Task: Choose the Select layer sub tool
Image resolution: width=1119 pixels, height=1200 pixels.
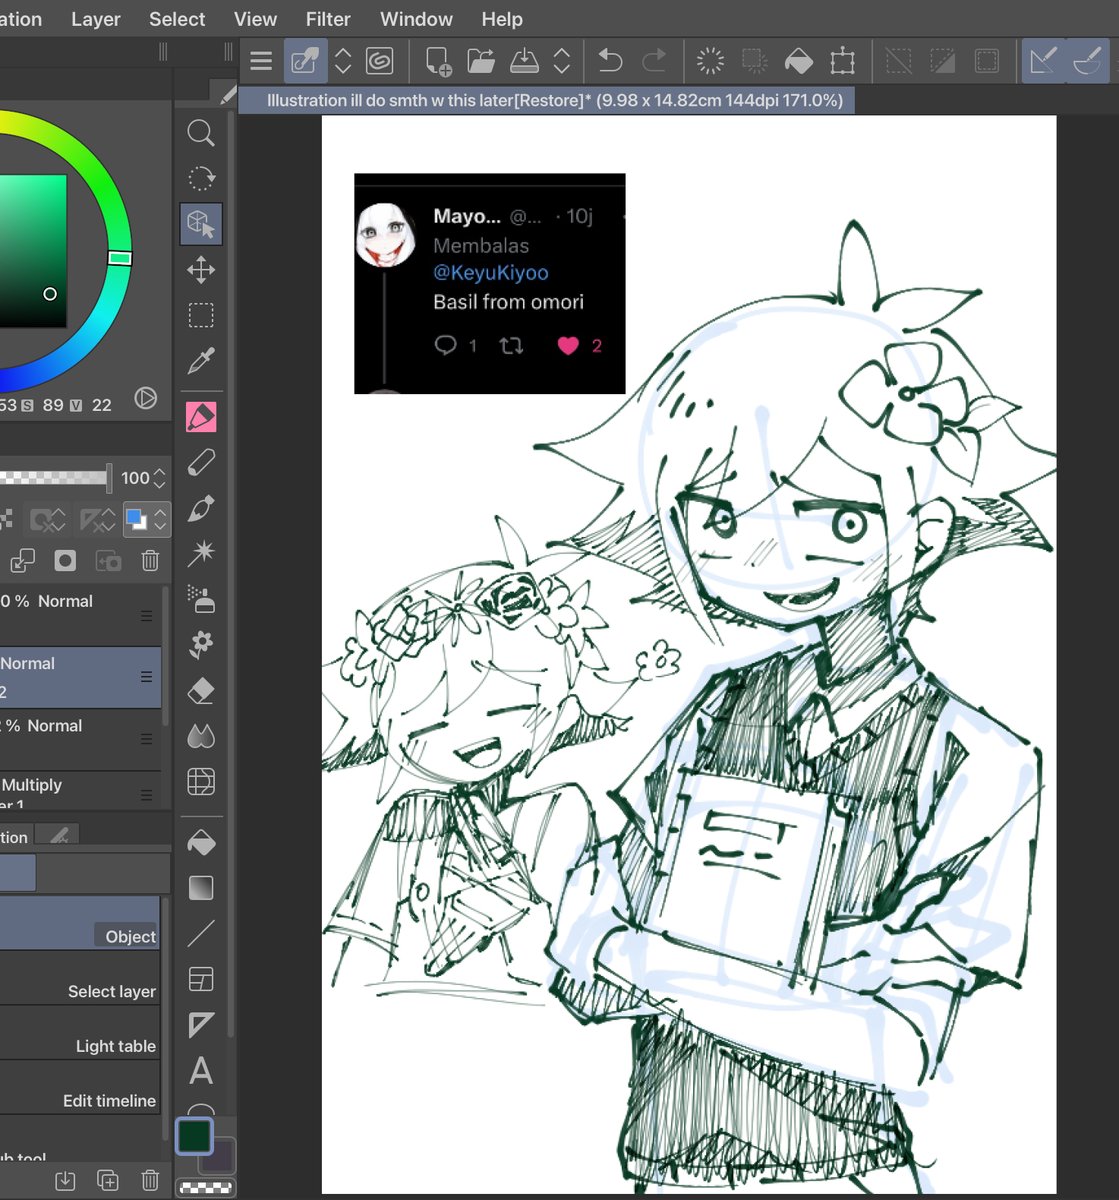Action: click(80, 978)
